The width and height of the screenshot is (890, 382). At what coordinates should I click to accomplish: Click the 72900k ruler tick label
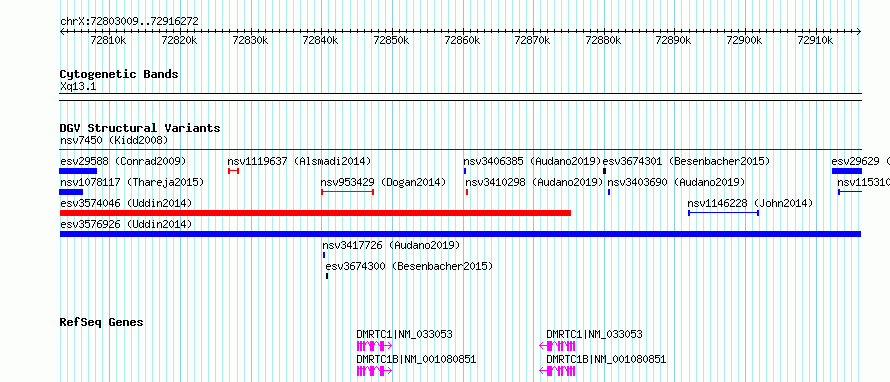(x=745, y=40)
